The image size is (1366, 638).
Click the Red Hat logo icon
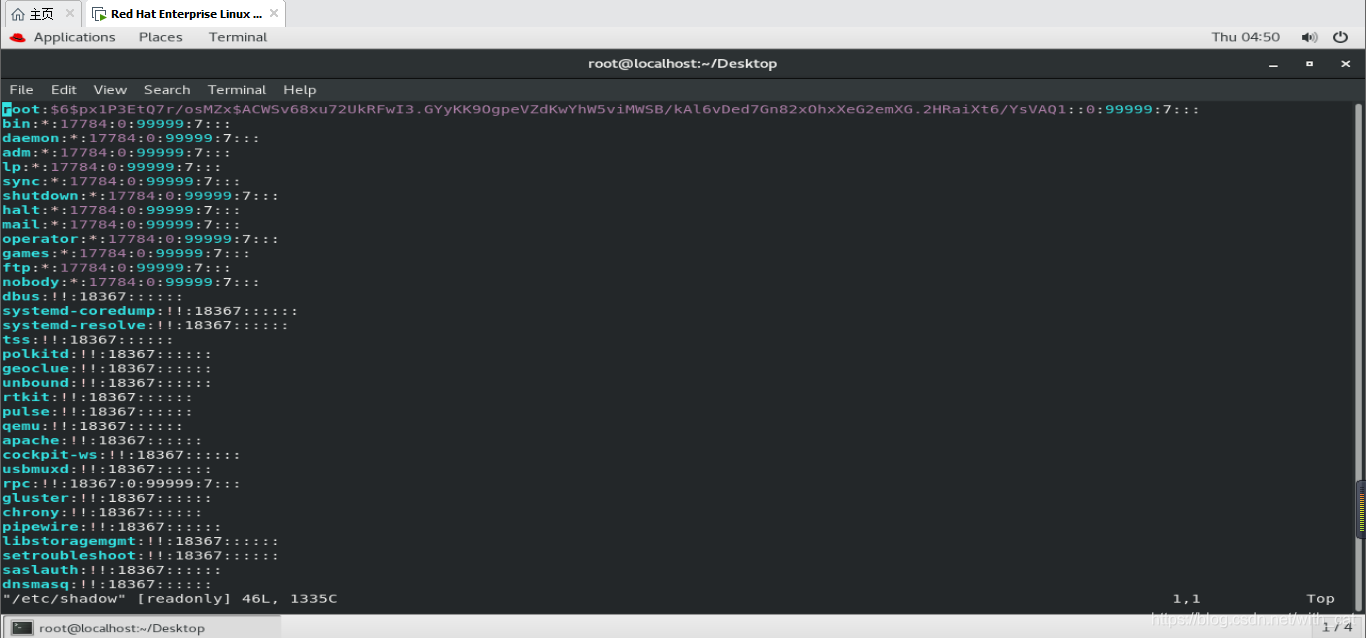(x=17, y=37)
